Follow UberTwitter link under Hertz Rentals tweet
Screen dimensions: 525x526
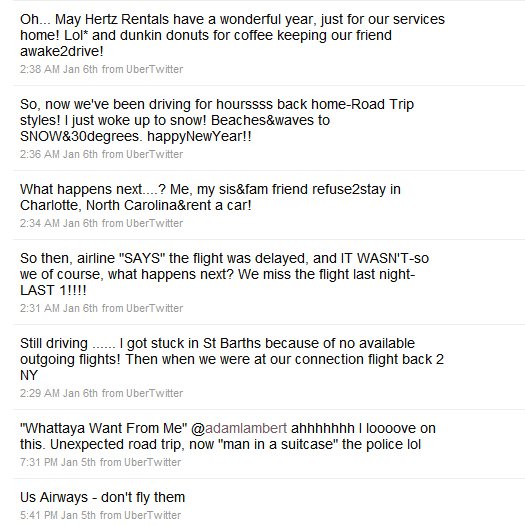[155, 69]
